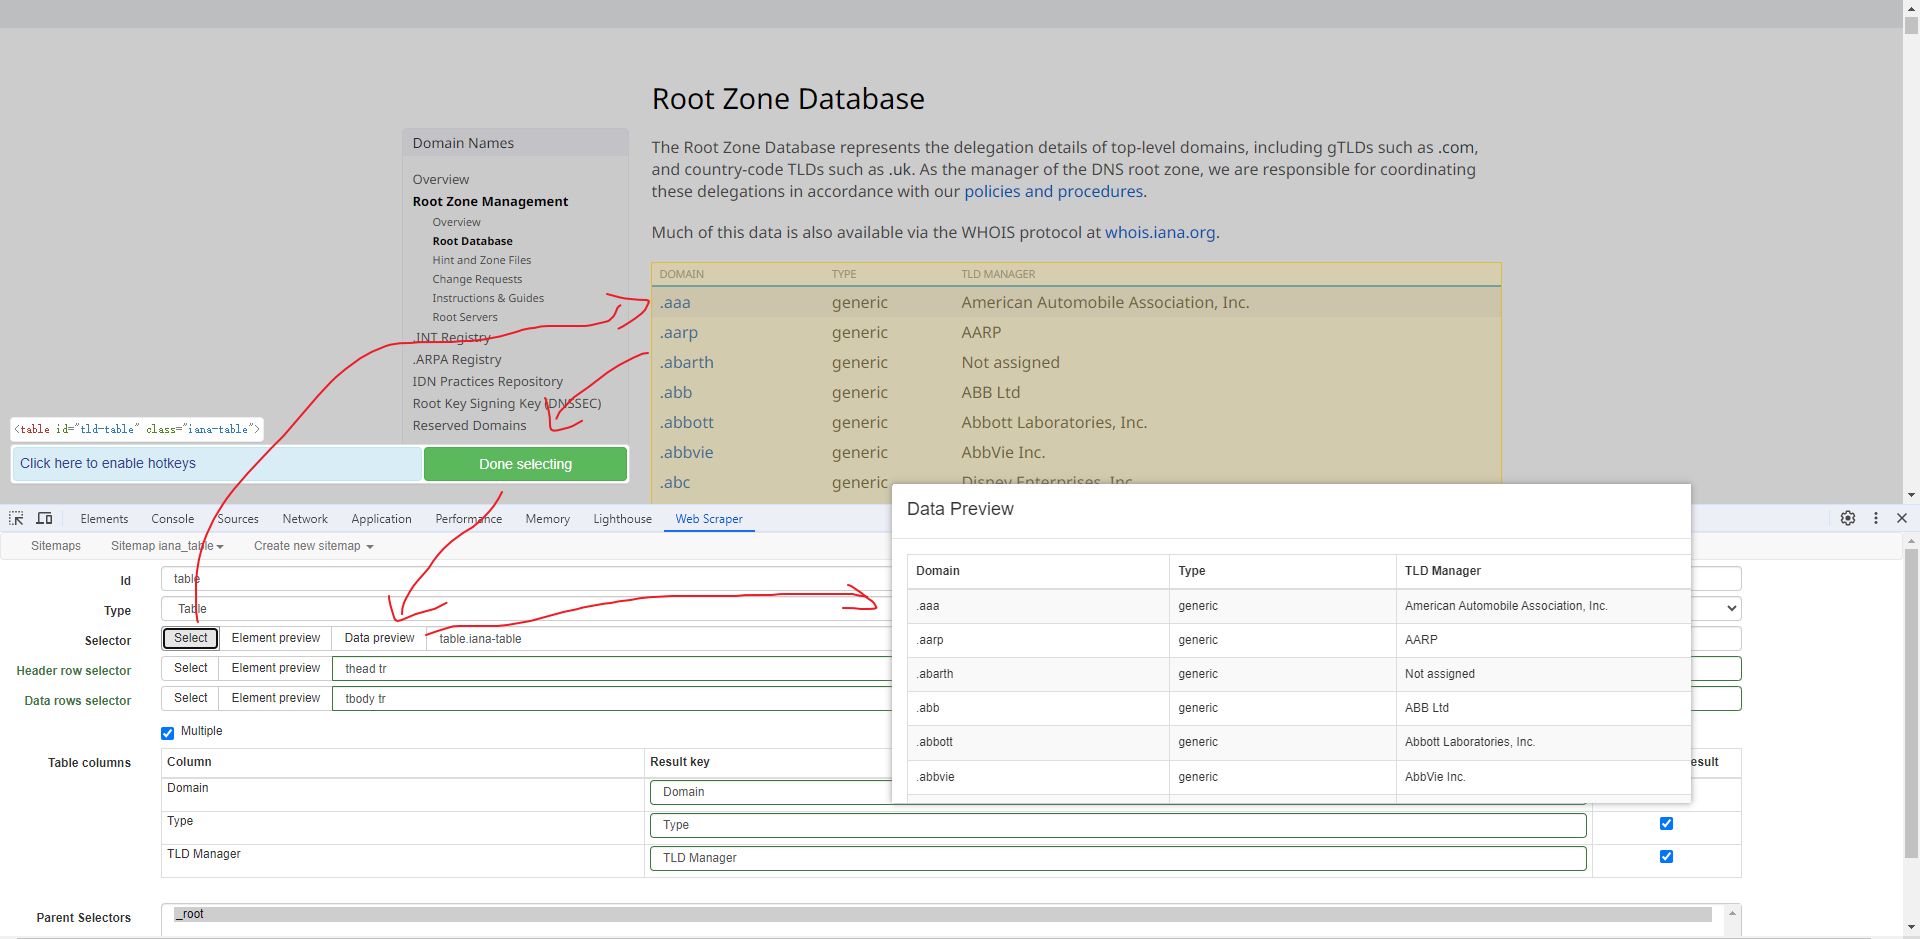This screenshot has width=1920, height=939.
Task: Switch to the Application tab
Action: pyautogui.click(x=381, y=519)
